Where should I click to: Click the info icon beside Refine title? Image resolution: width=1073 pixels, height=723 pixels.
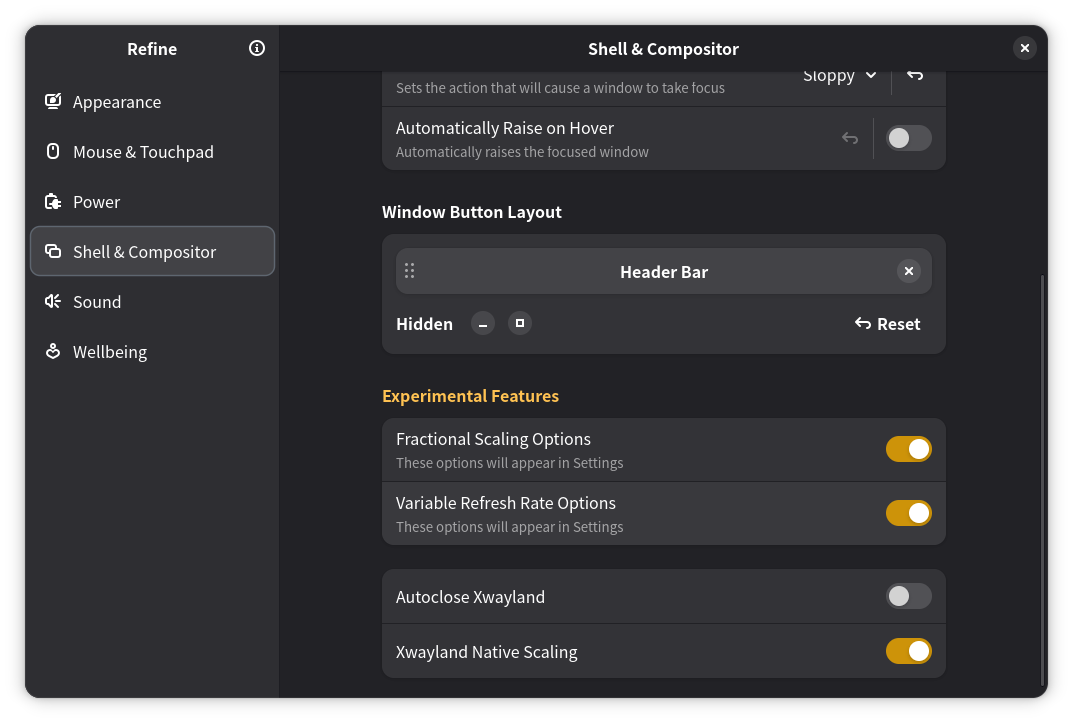tap(257, 48)
